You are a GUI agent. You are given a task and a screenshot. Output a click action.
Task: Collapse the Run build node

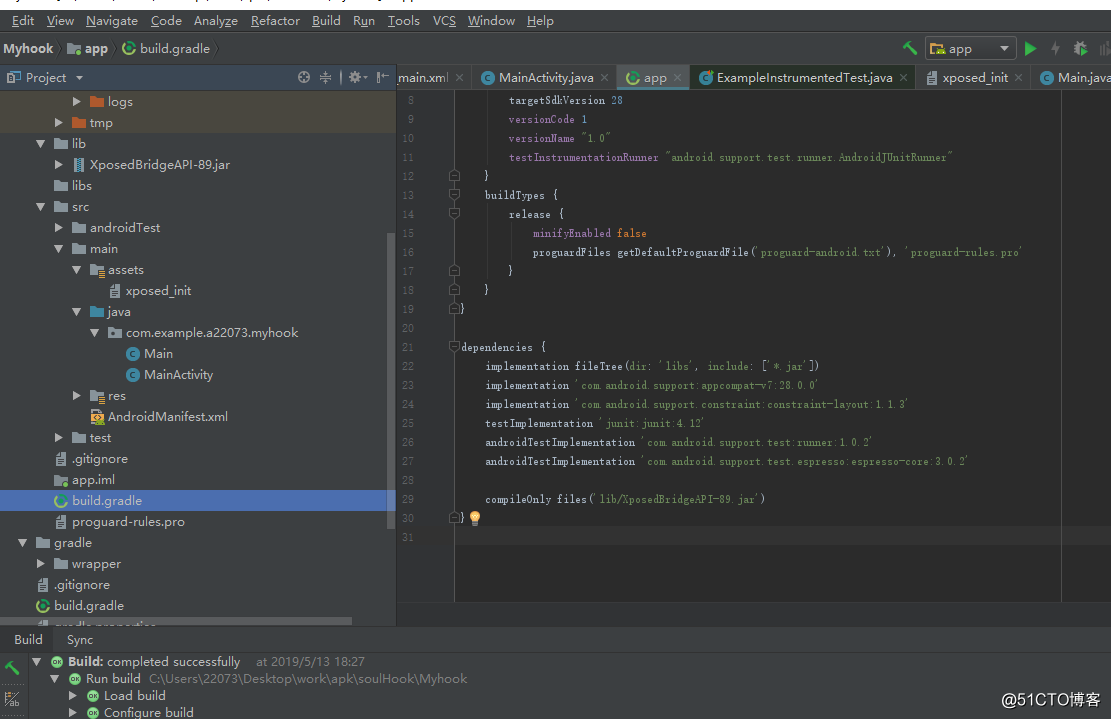click(x=55, y=679)
